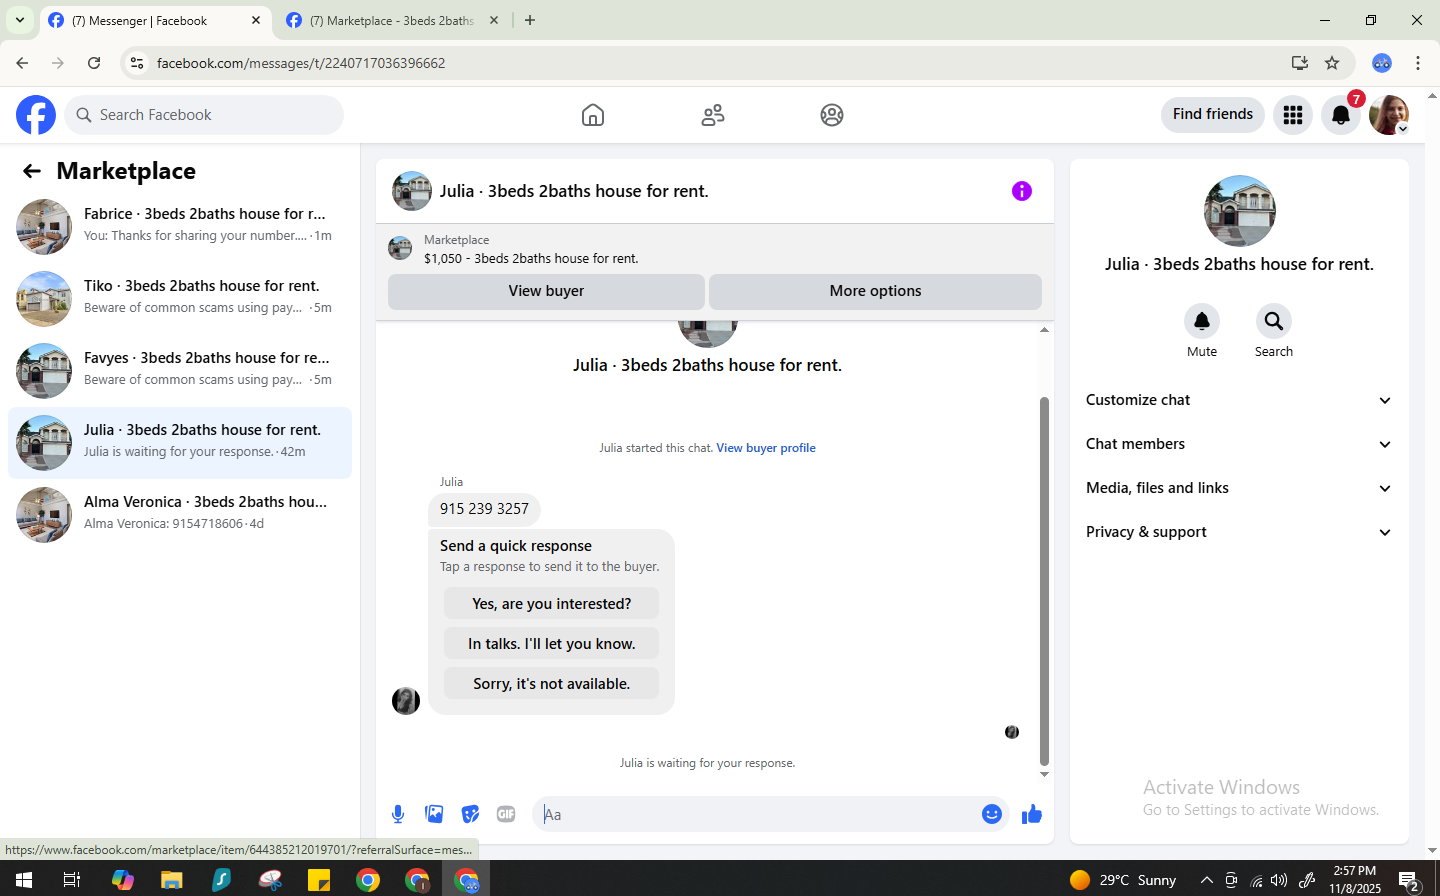Viewport: 1440px width, 896px height.
Task: Expand the Chat members section
Action: point(1239,444)
